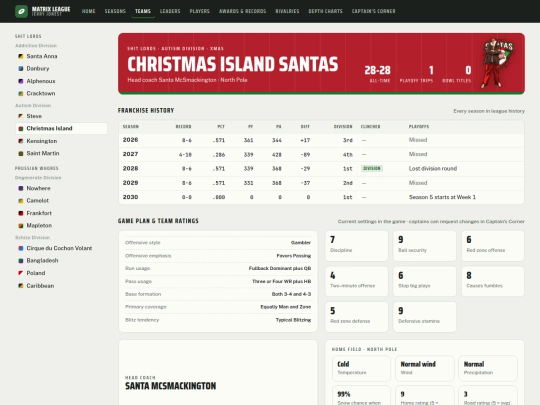Click 'Typical Blitzing' blitz tendency value

pos(293,320)
